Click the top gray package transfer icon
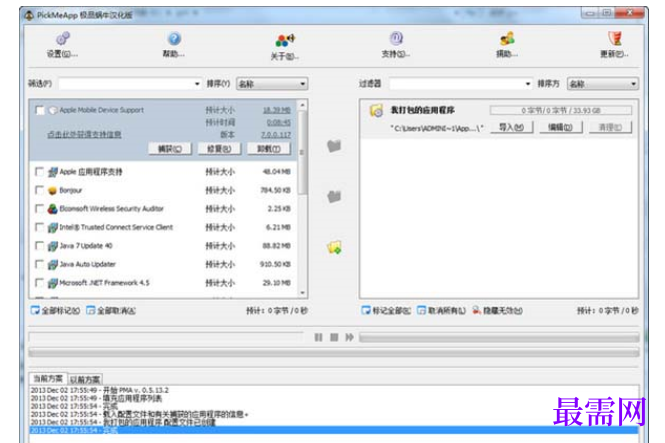The height and width of the screenshot is (443, 665). tap(334, 146)
